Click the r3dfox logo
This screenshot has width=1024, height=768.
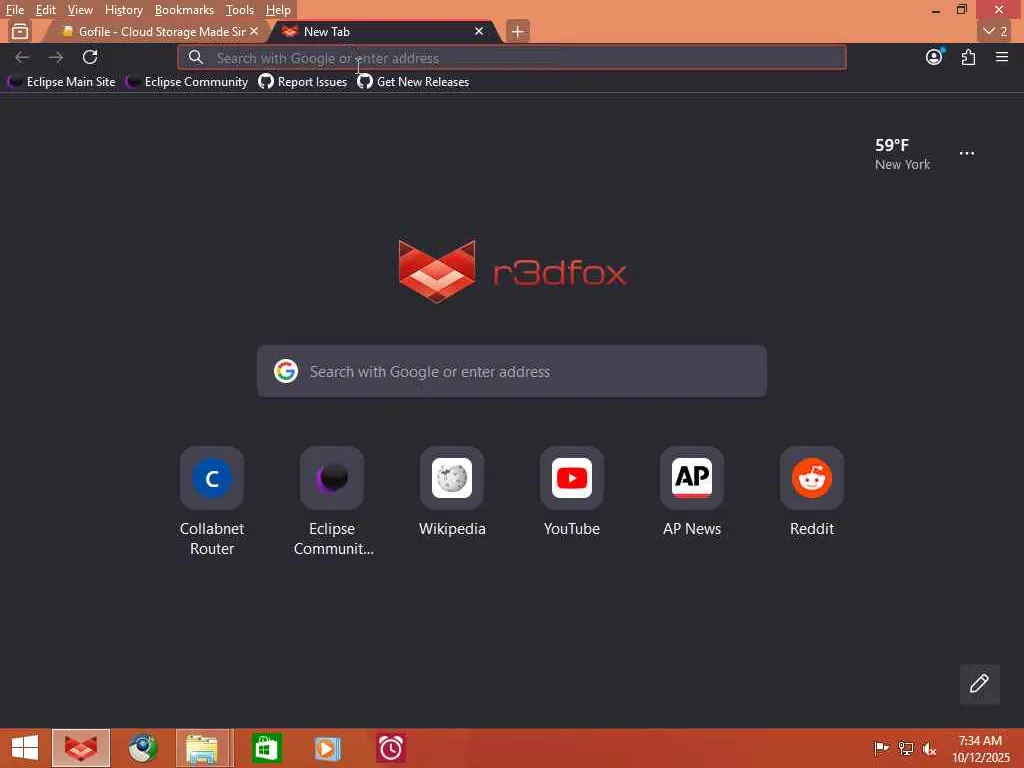point(512,271)
